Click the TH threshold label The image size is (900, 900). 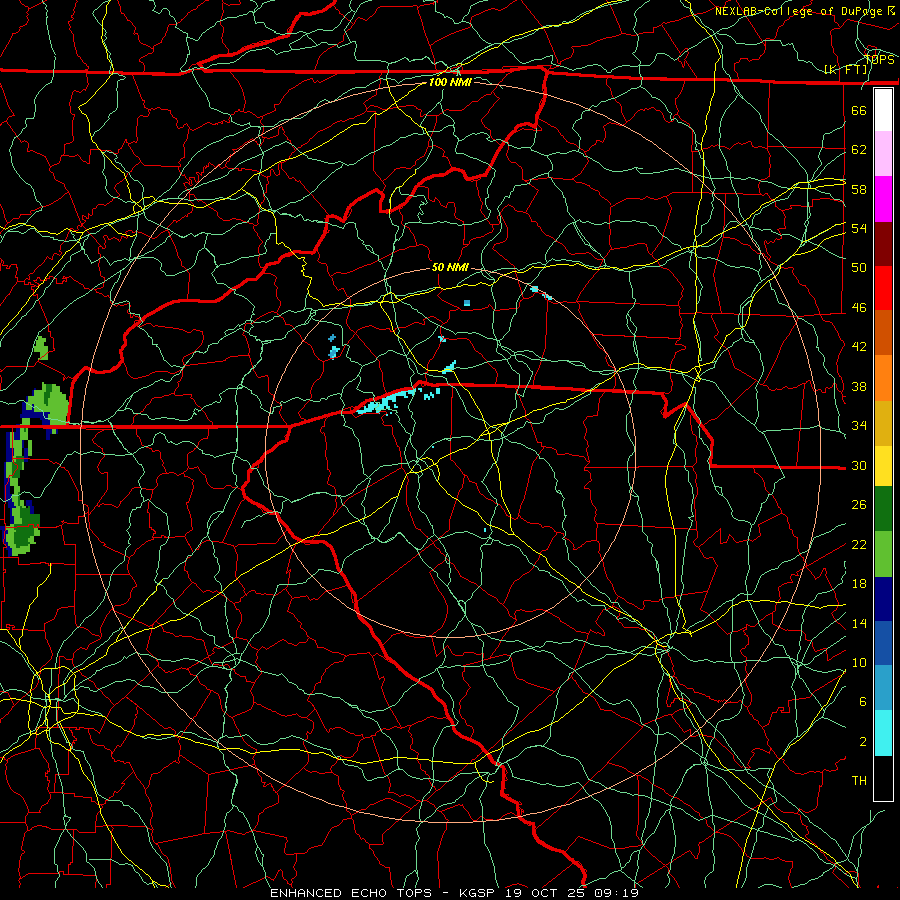[859, 781]
